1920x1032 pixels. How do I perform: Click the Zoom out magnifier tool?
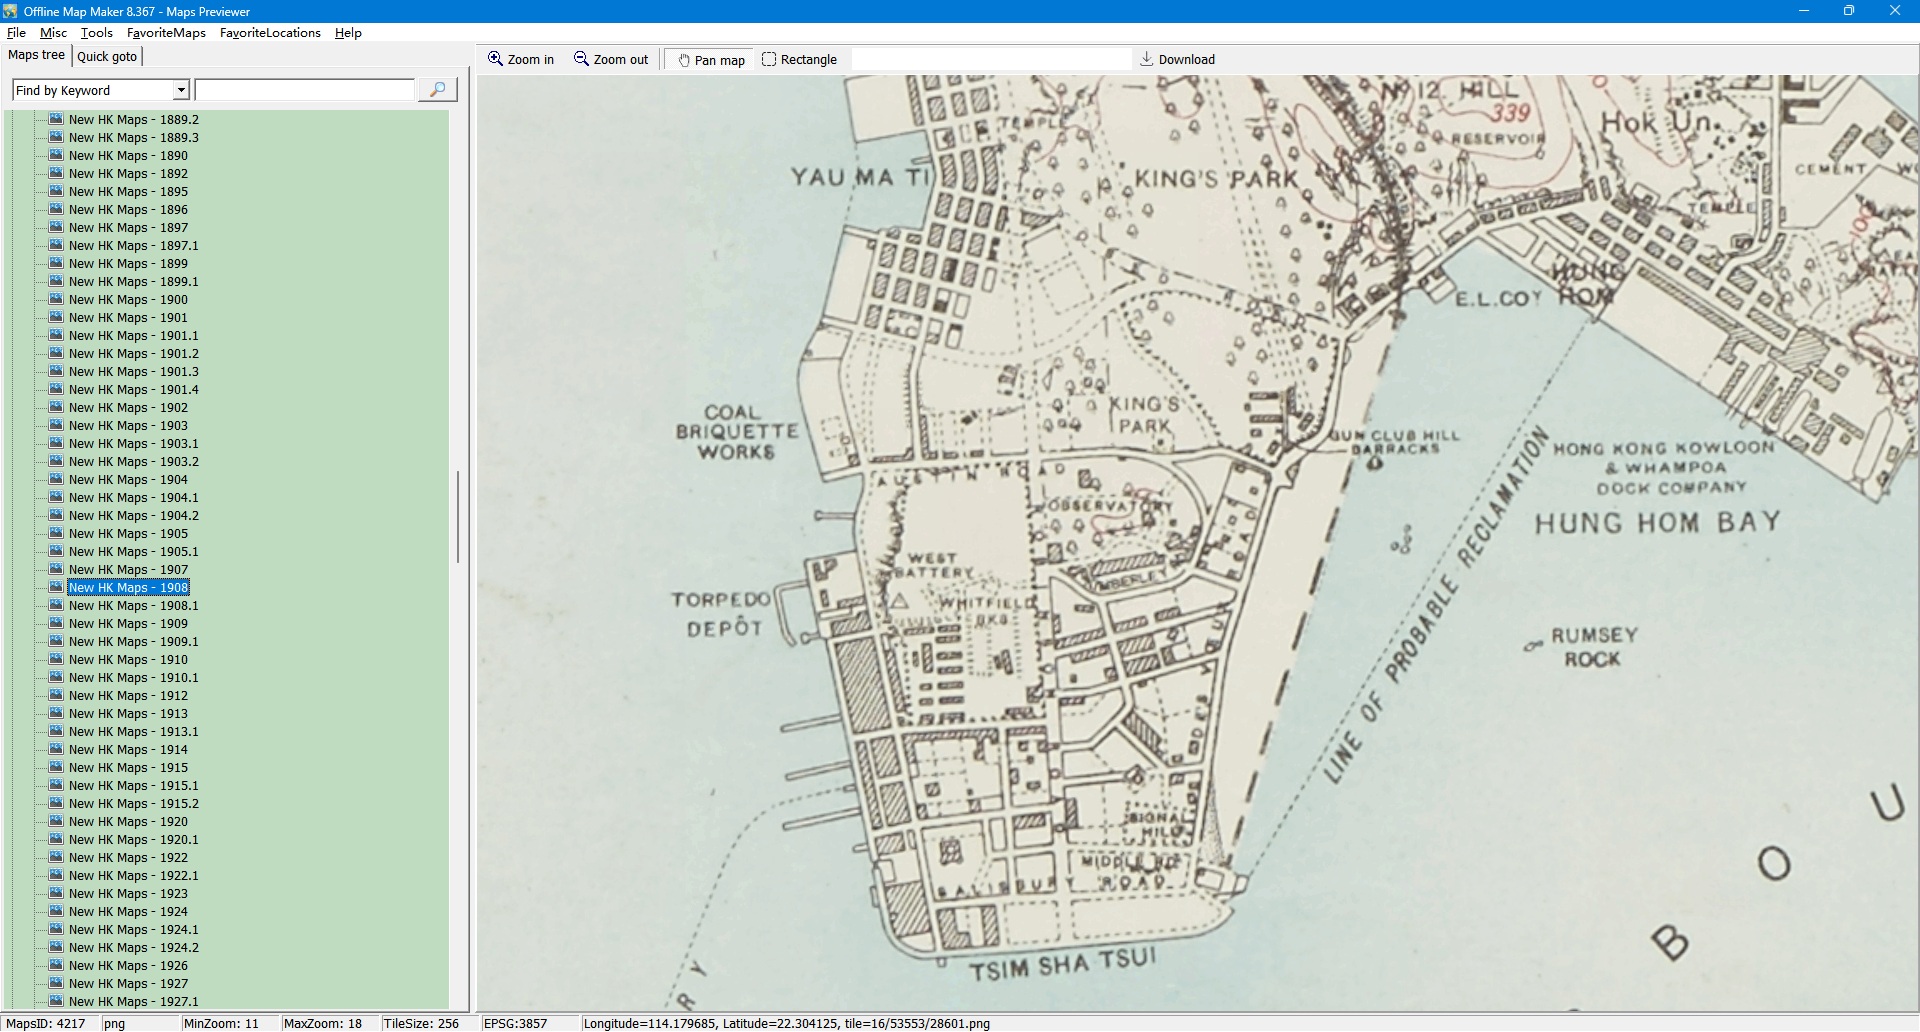611,60
